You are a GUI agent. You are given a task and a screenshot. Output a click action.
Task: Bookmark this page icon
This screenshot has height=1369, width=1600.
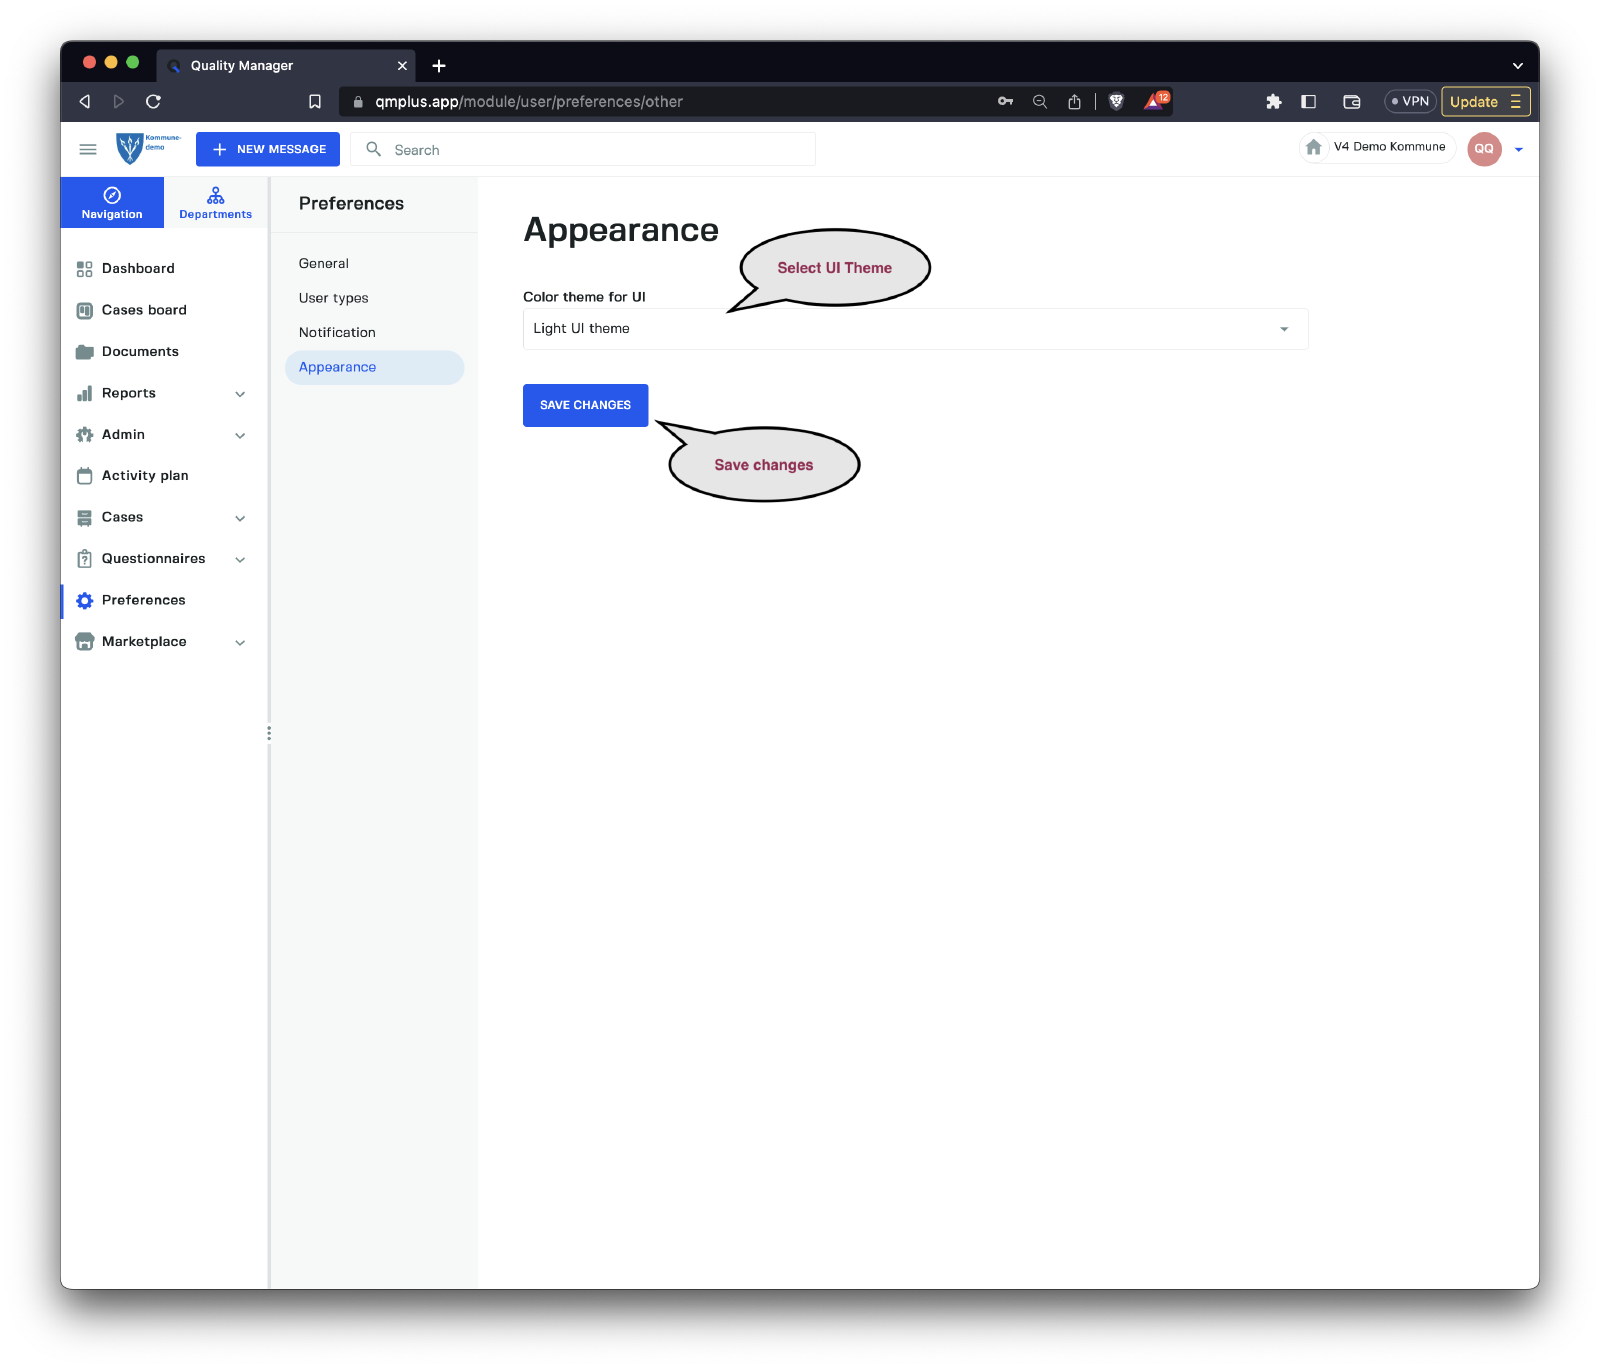pos(315,101)
